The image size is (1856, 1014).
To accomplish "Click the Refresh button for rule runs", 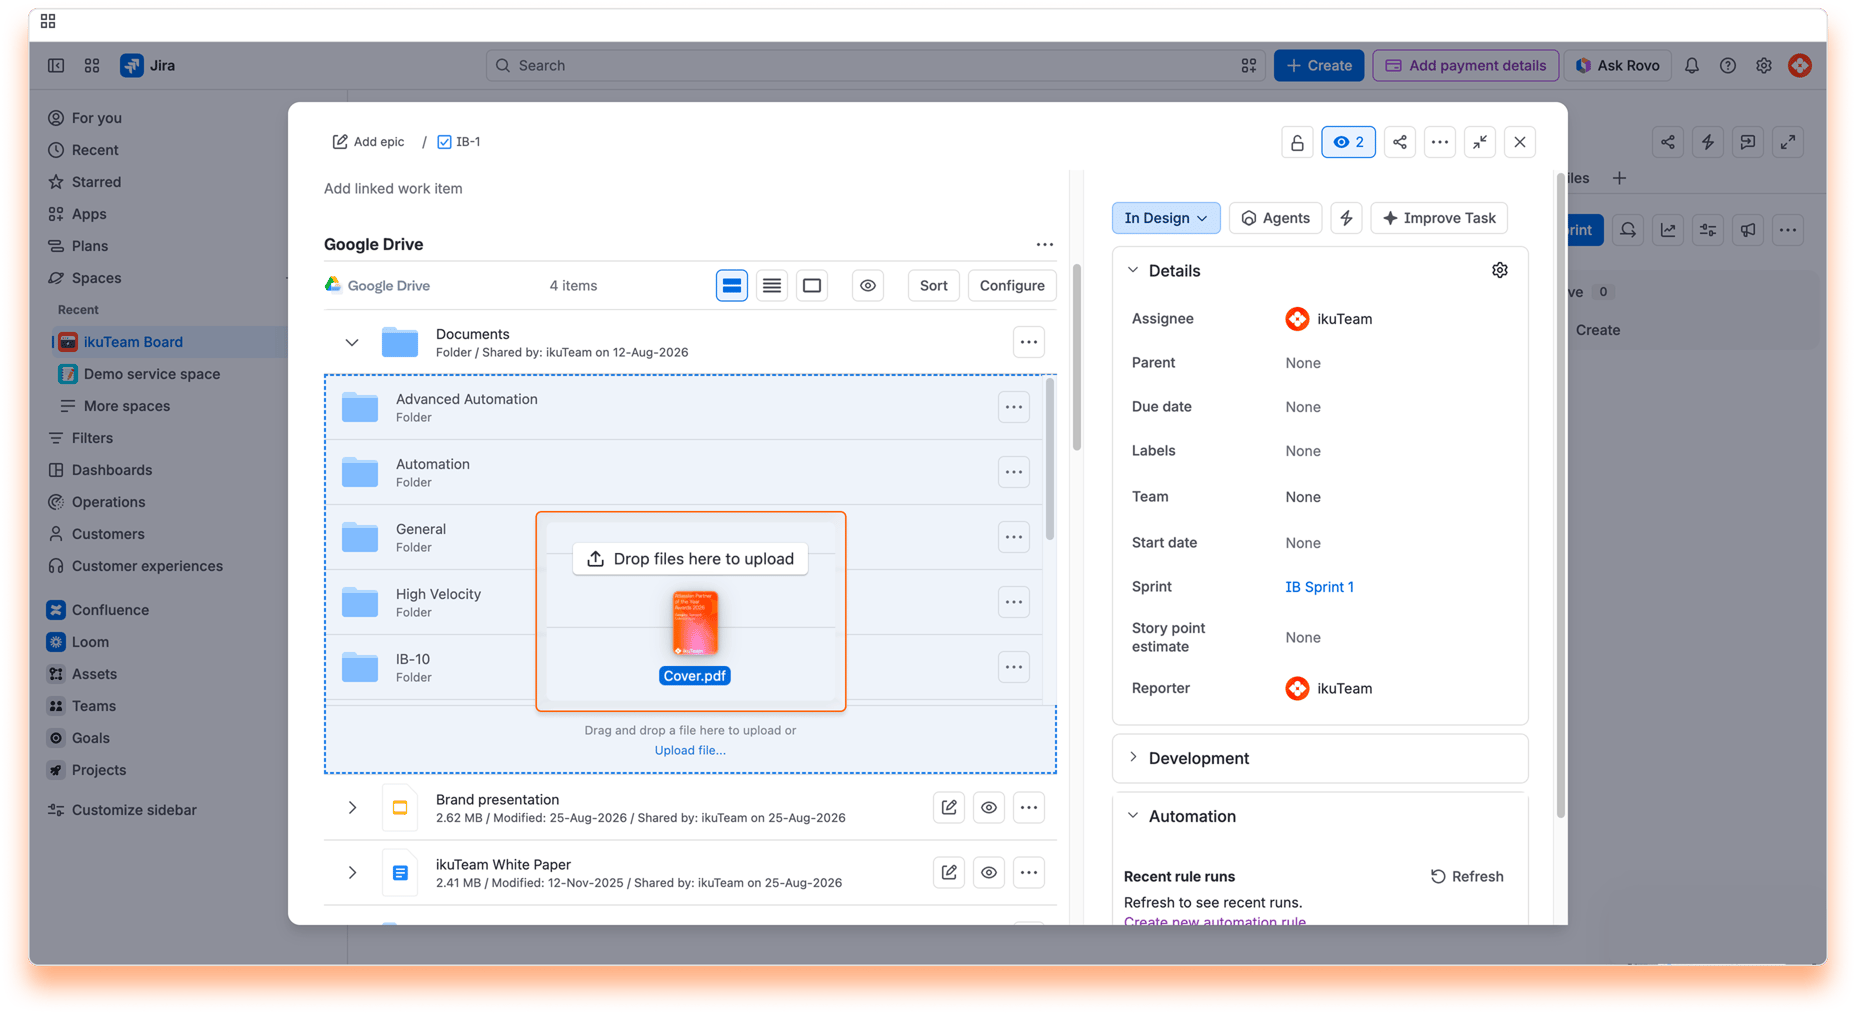I will coord(1467,877).
